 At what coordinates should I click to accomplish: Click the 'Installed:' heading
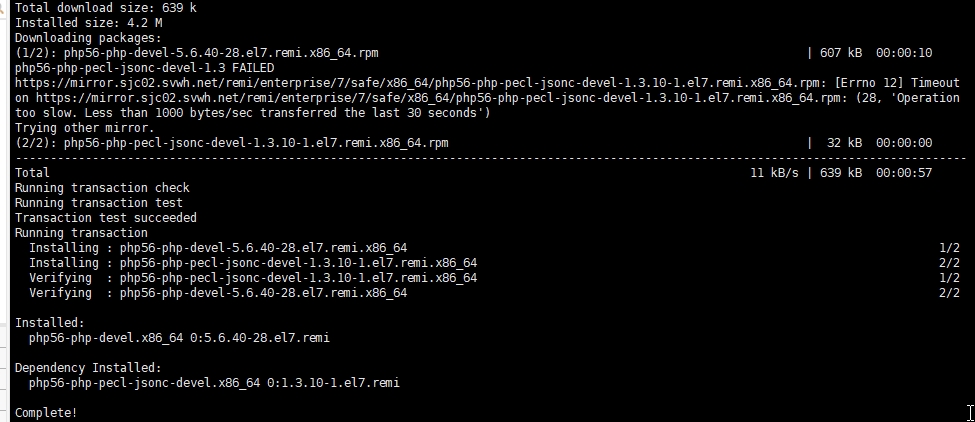click(x=50, y=323)
